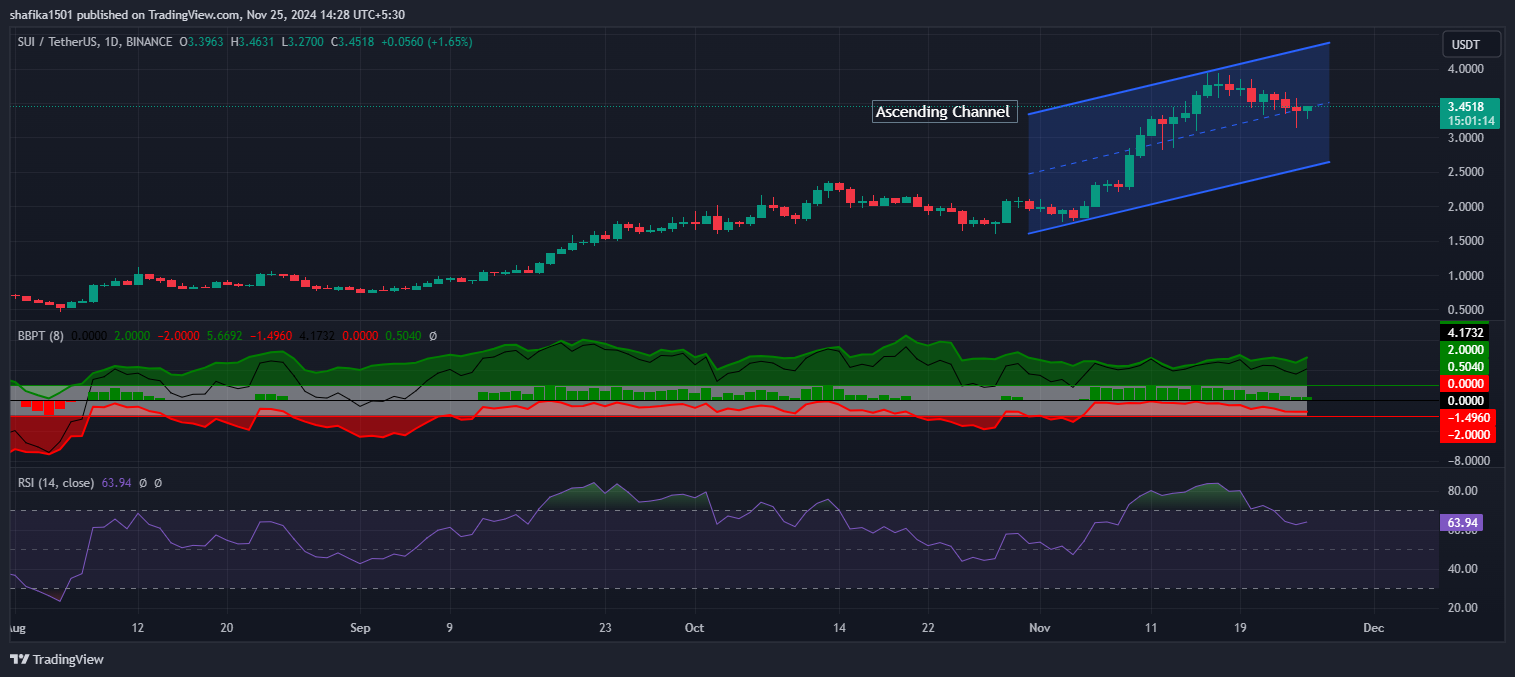Click the open price value O3.3963
Image resolution: width=1515 pixels, height=677 pixels.
203,42
